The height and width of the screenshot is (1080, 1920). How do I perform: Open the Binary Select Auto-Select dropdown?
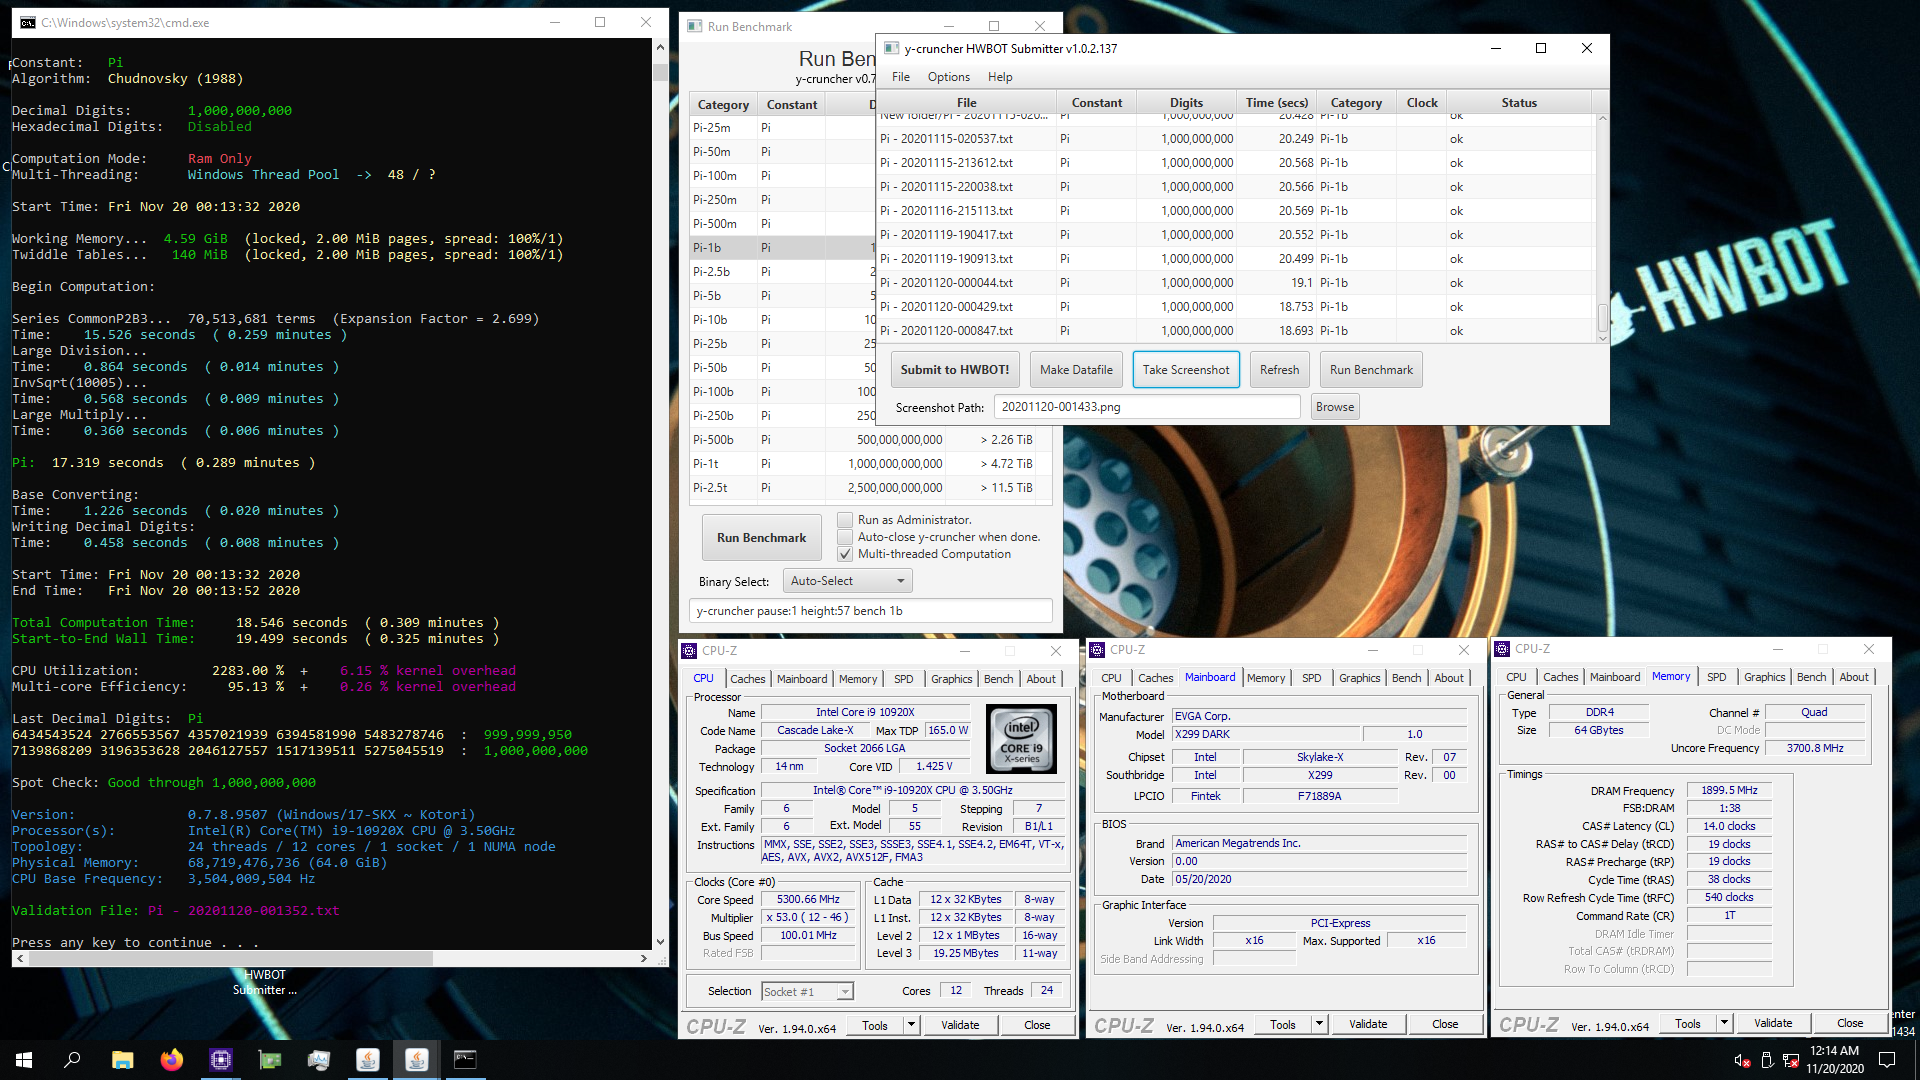[847, 581]
